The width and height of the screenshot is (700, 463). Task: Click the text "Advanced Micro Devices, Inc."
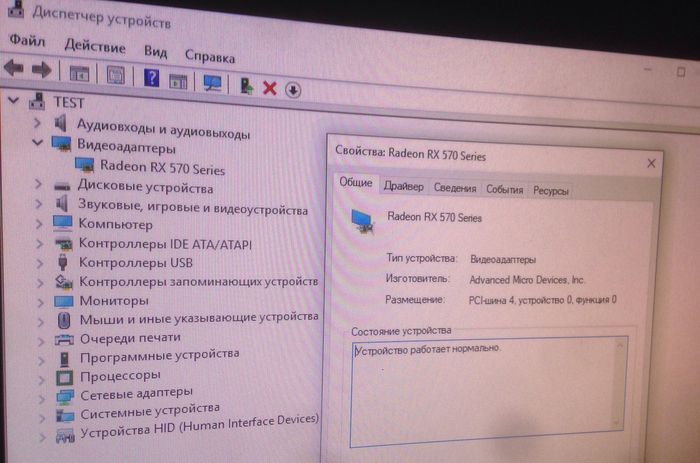[527, 280]
